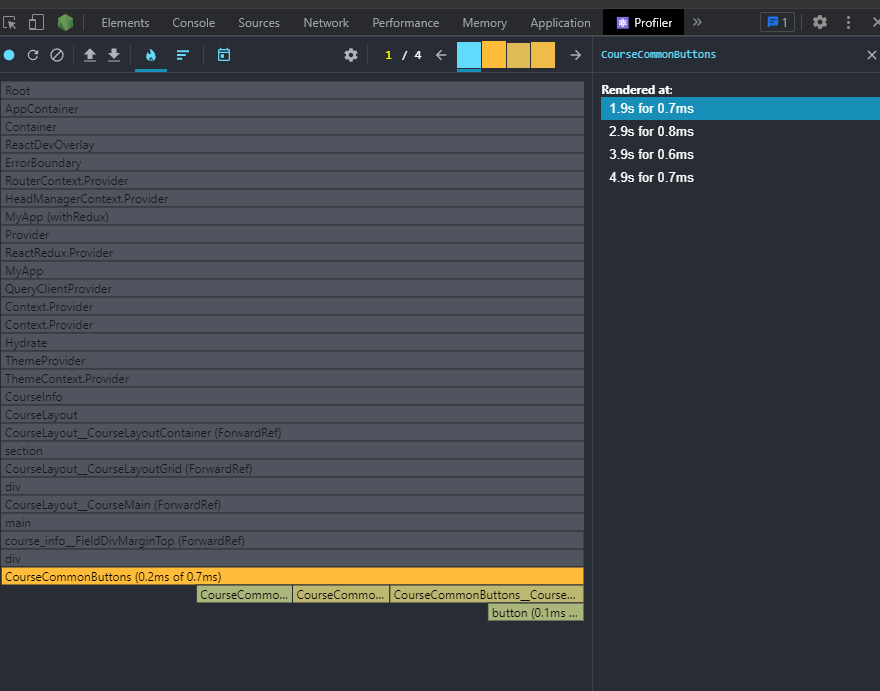Screen dimensions: 880x691
Task: Select the first blue commit bar
Action: click(x=469, y=55)
